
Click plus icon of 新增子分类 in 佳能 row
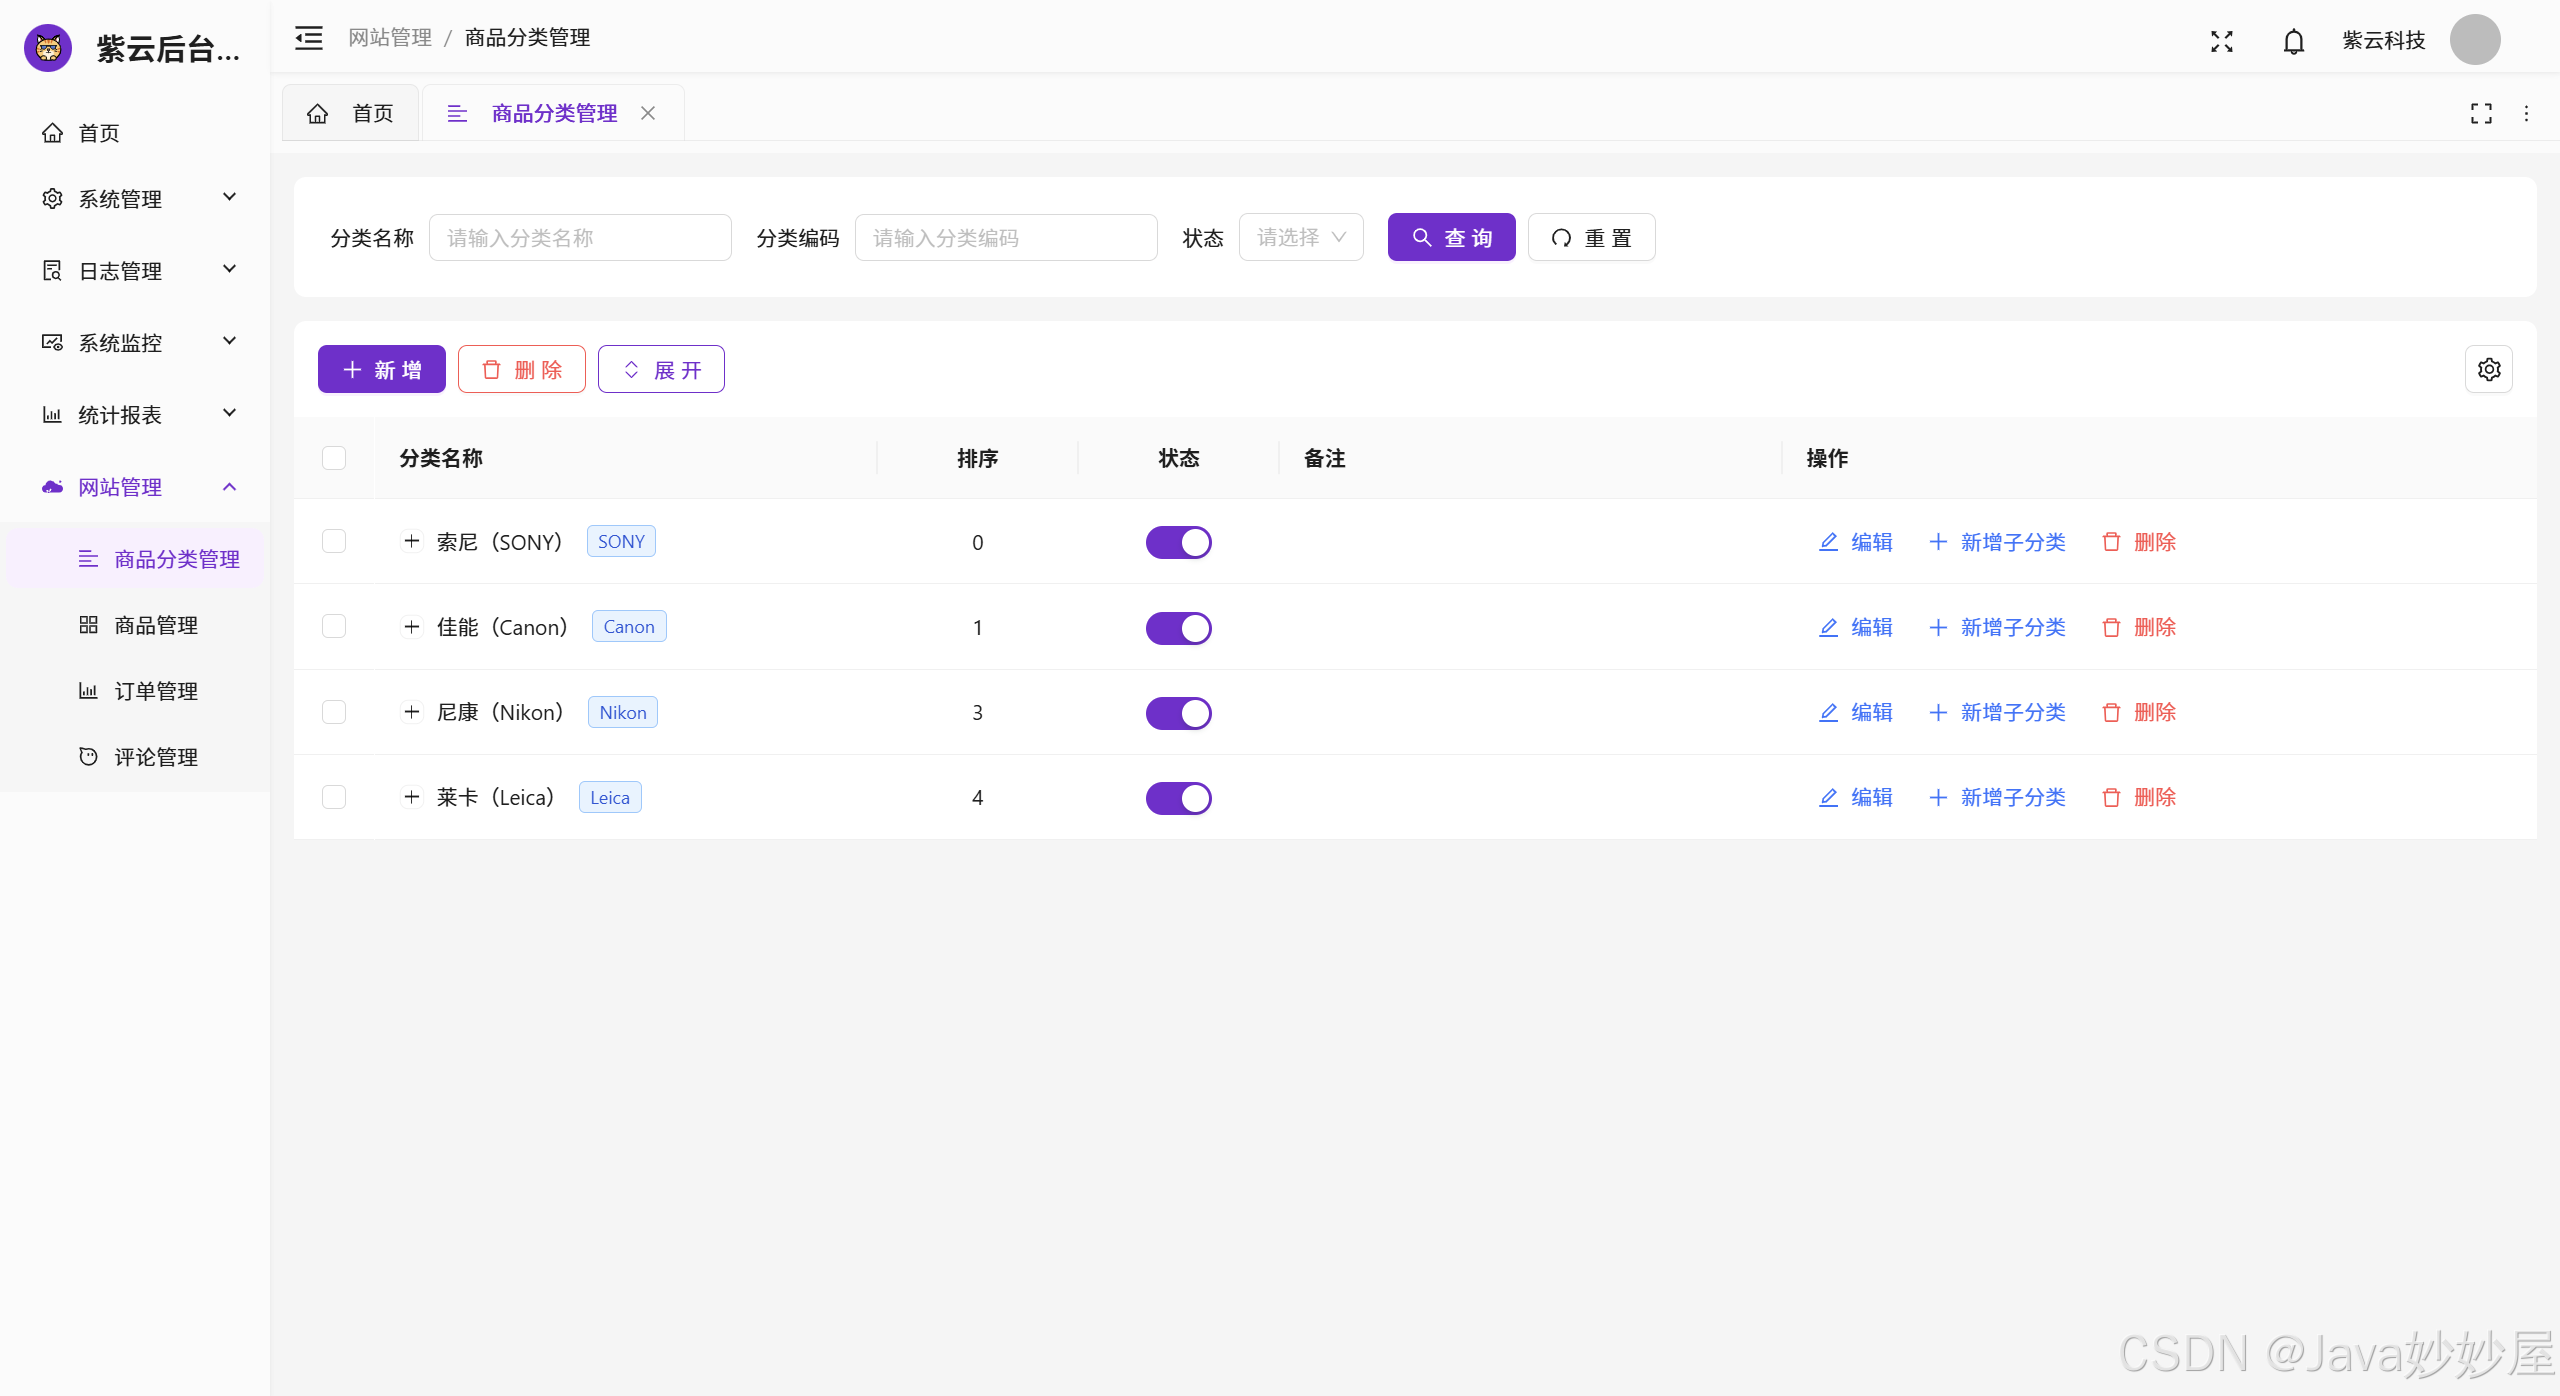coord(1938,627)
